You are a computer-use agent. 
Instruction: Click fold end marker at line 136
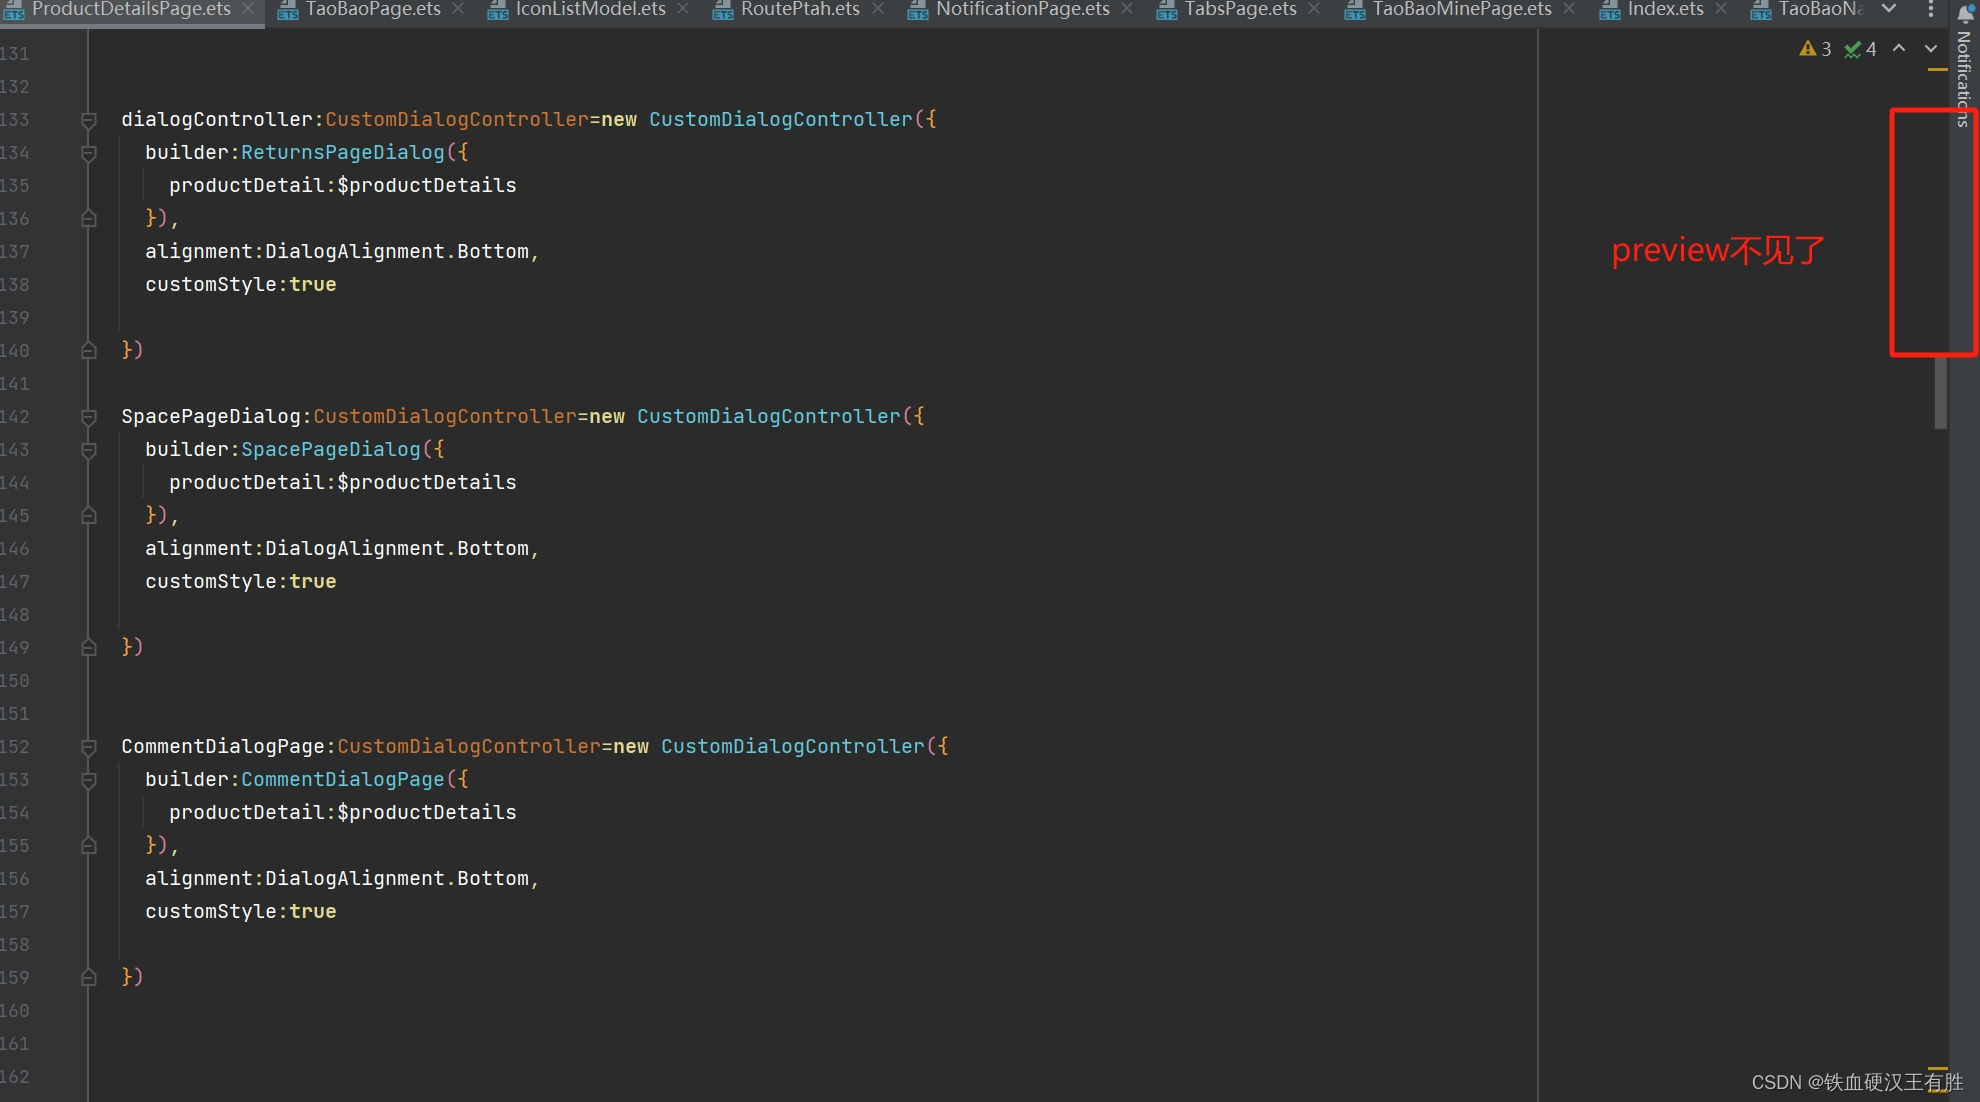click(x=89, y=219)
